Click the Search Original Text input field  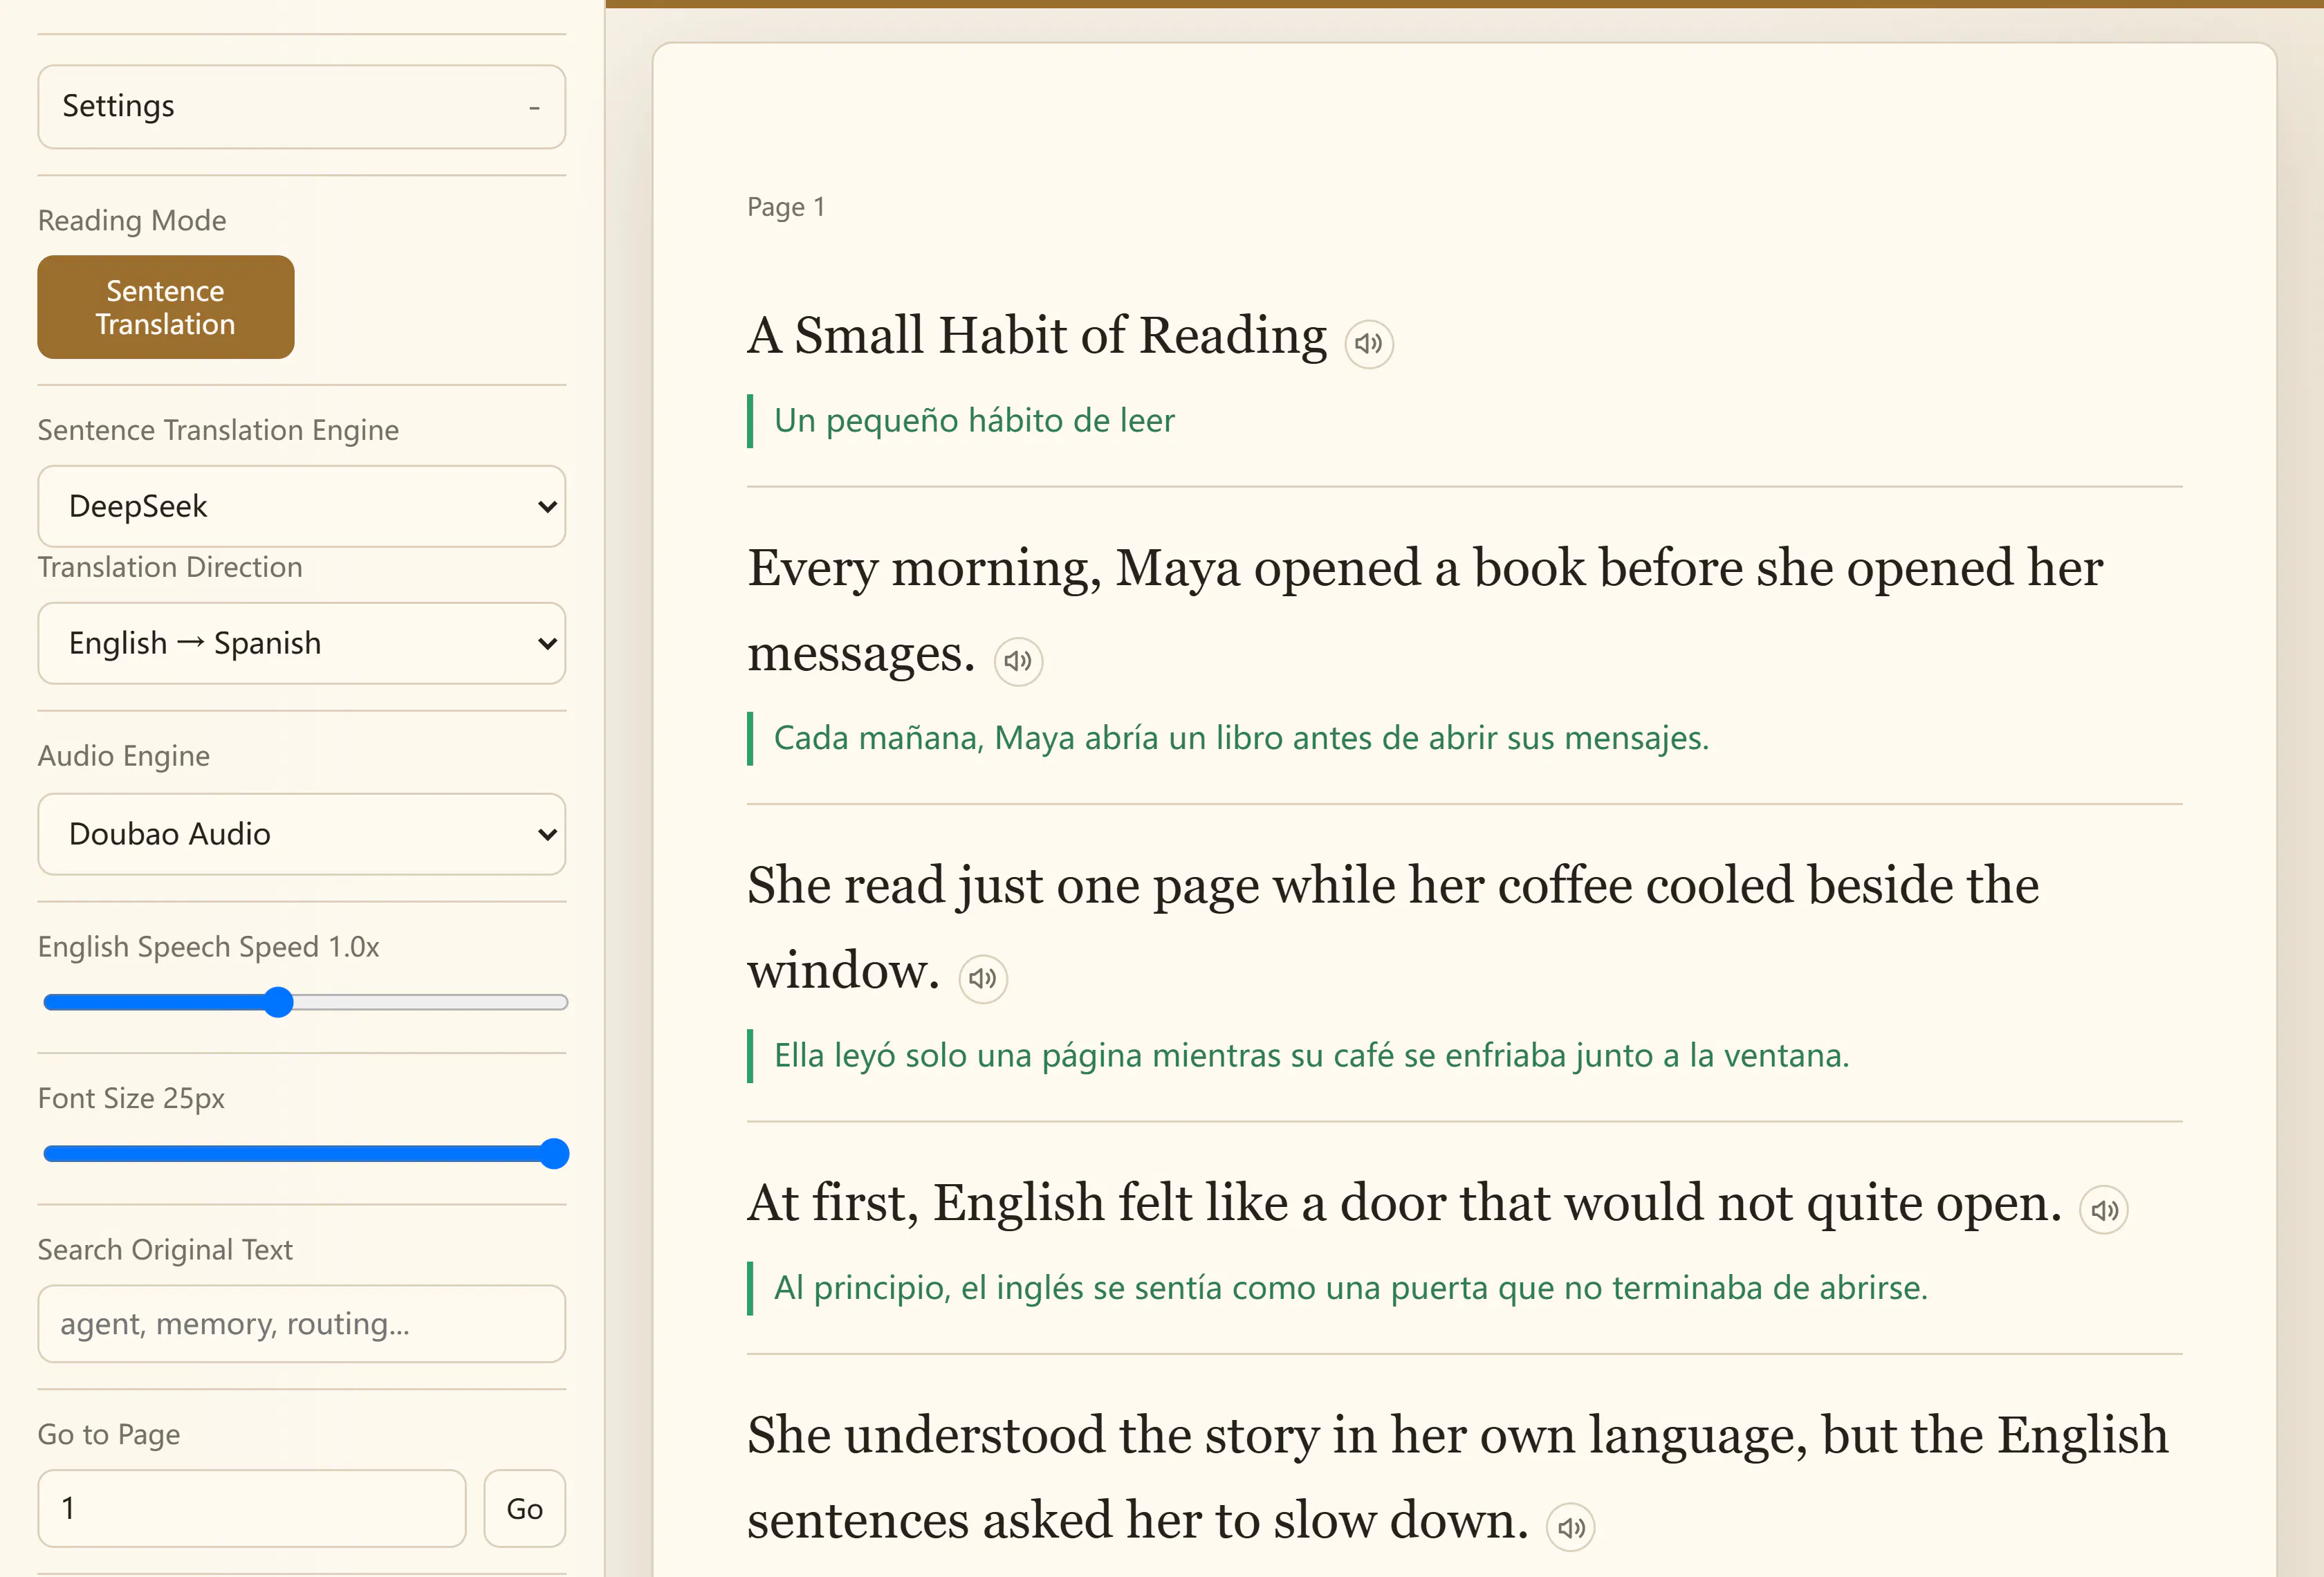click(302, 1324)
